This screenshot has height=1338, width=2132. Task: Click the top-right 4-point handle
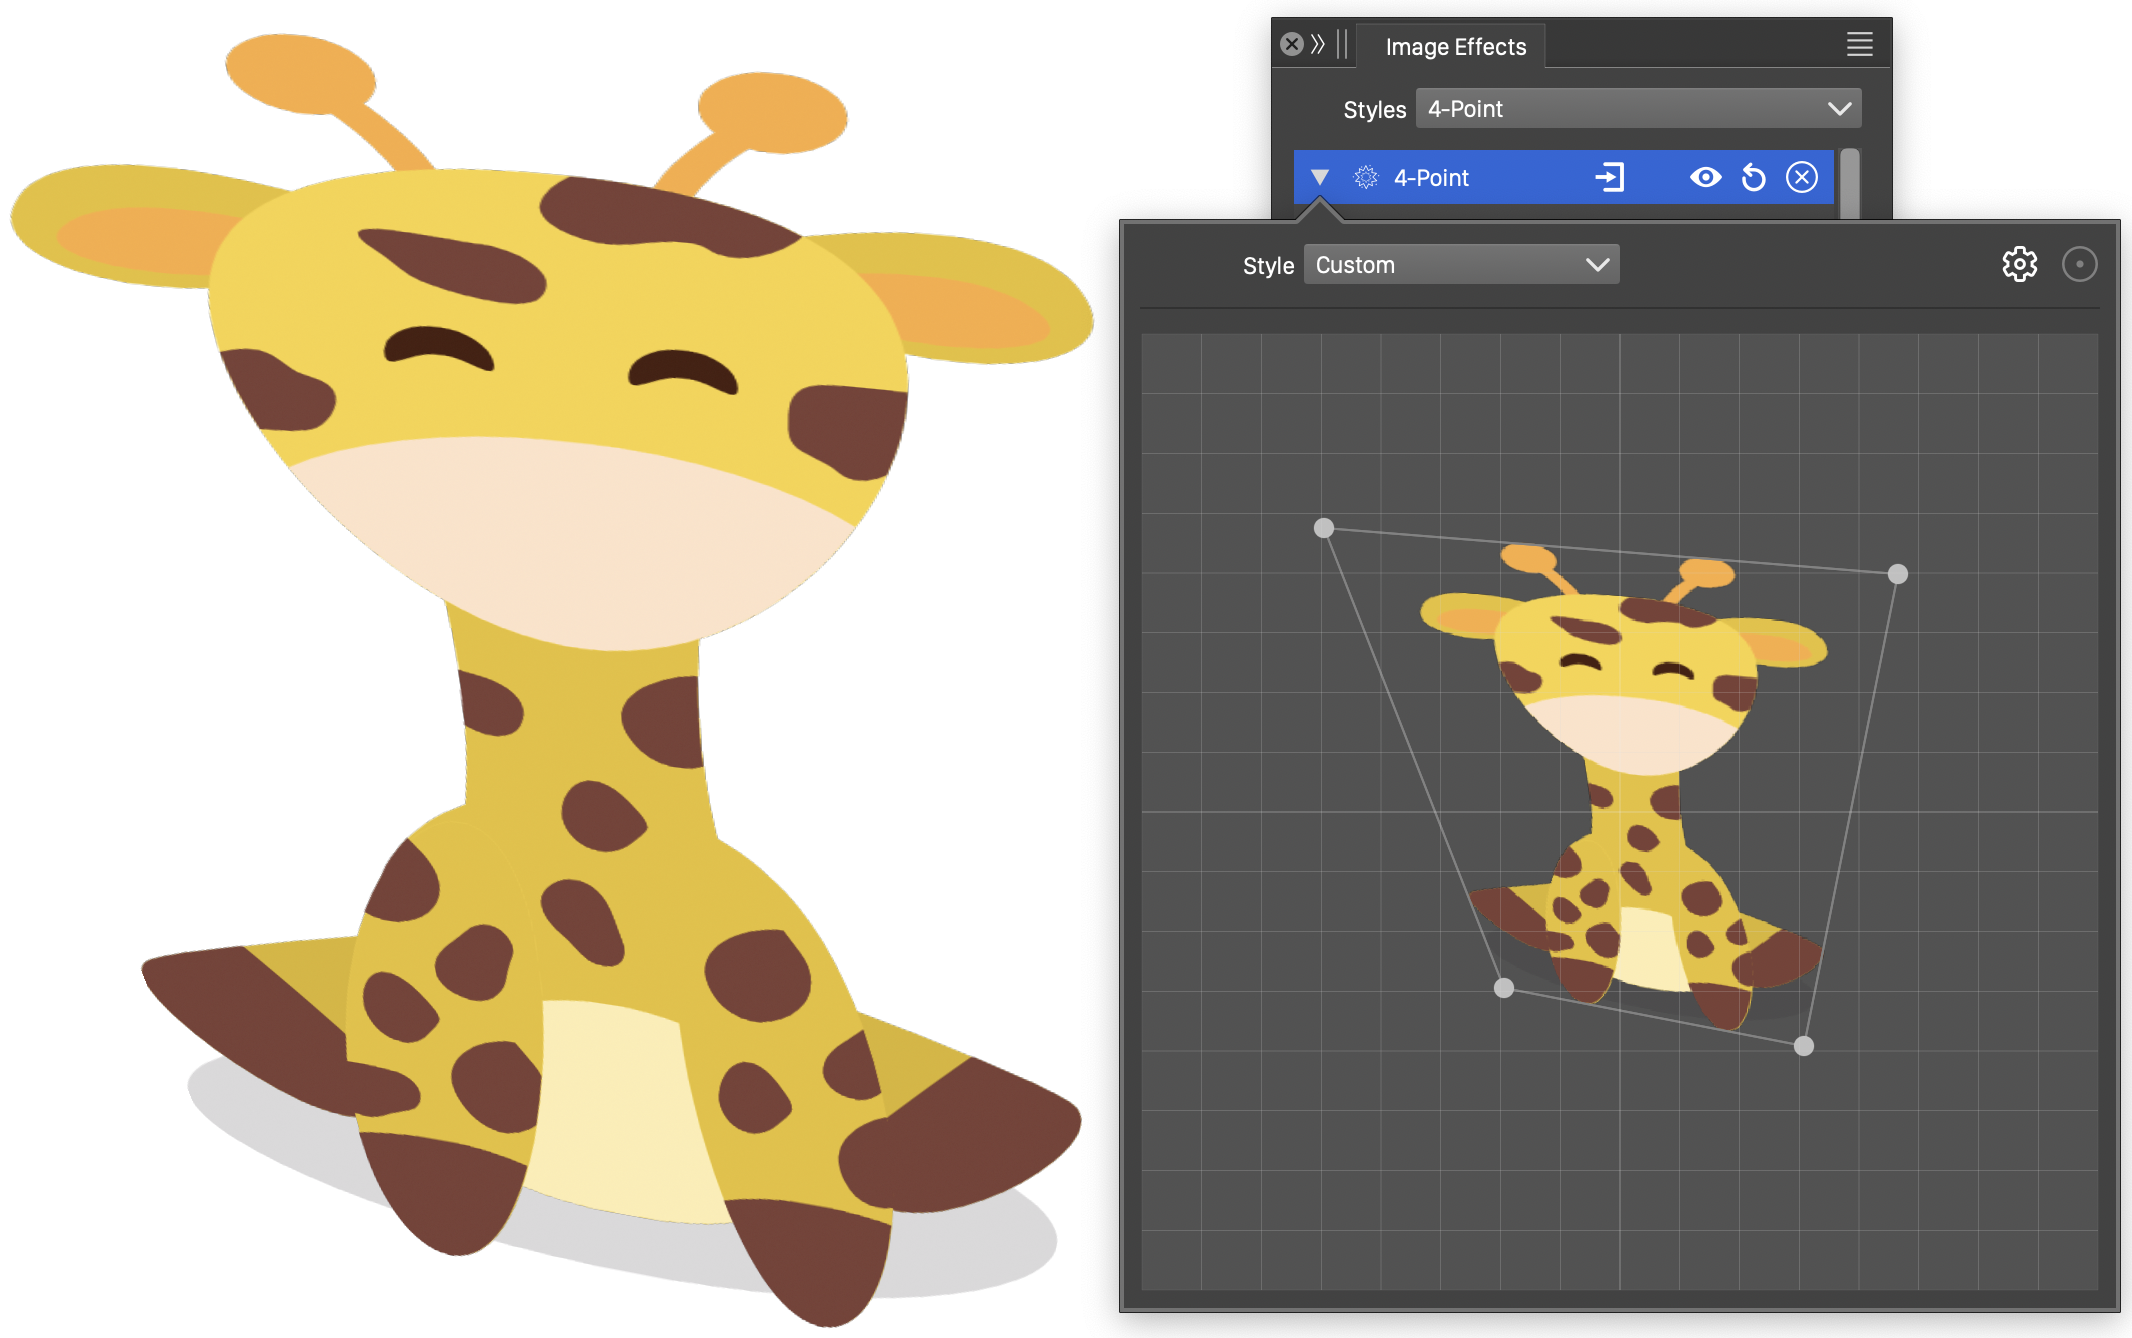tap(1897, 574)
